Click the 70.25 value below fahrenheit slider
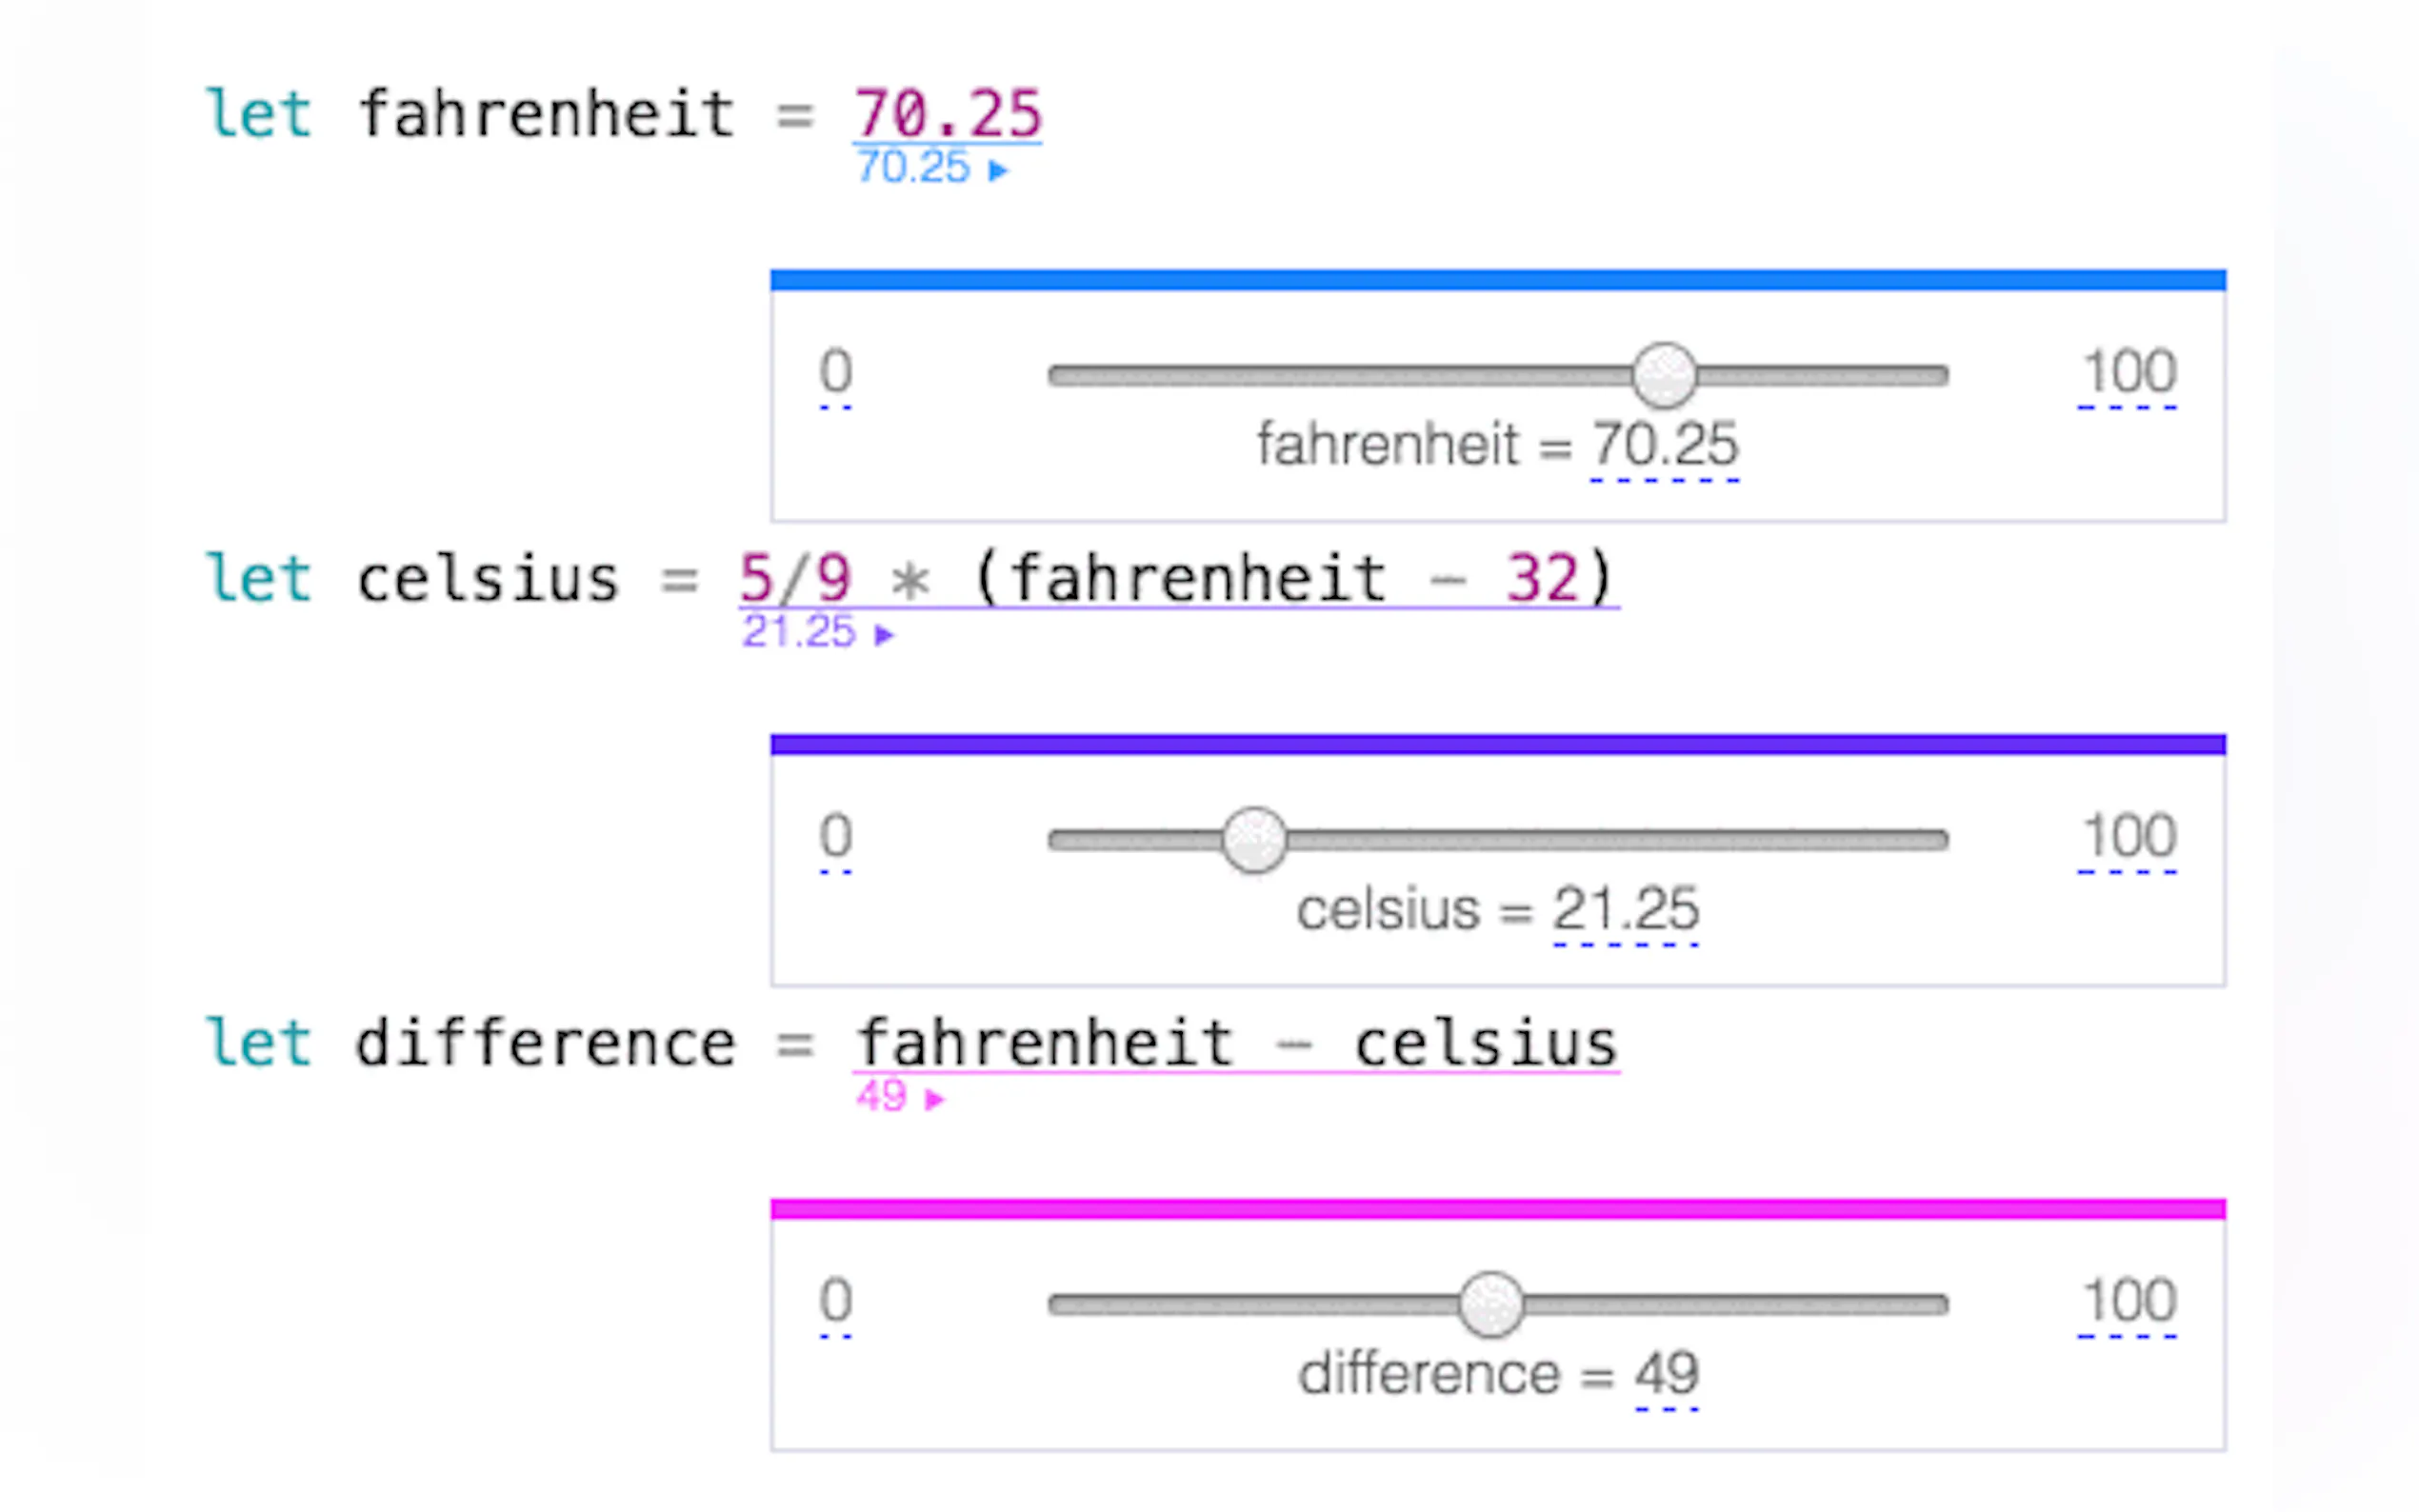2419x1512 pixels. coord(1665,445)
